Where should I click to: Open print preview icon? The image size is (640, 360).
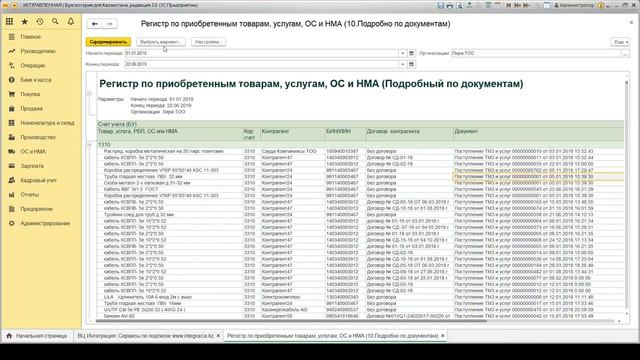(459, 5)
